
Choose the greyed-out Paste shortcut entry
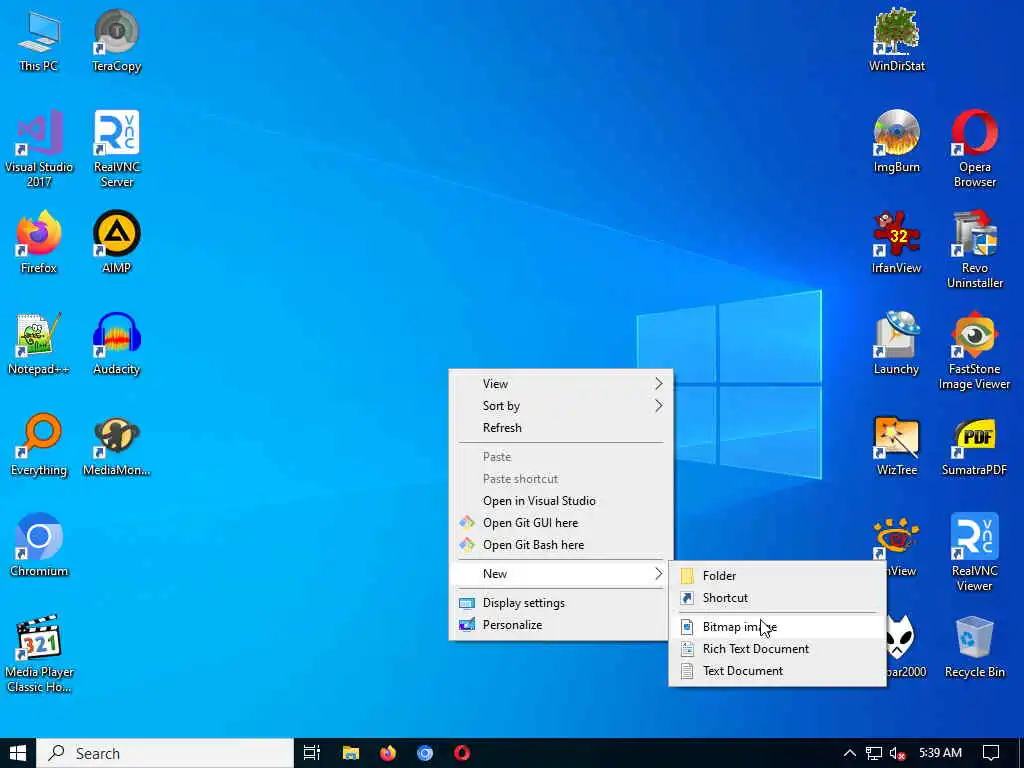pyautogui.click(x=561, y=479)
